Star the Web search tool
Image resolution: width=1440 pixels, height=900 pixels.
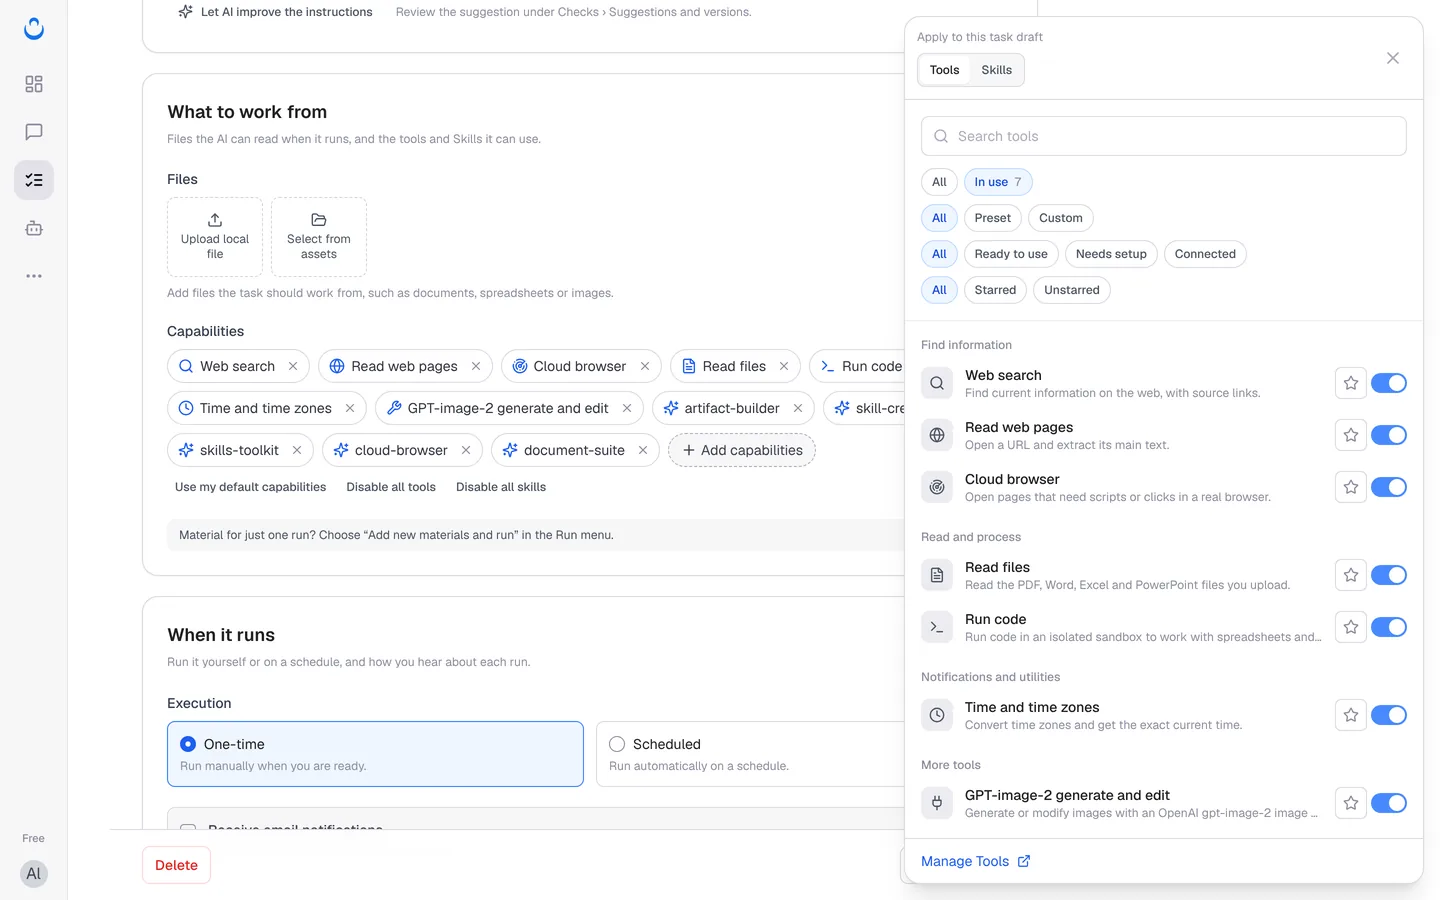1350,383
